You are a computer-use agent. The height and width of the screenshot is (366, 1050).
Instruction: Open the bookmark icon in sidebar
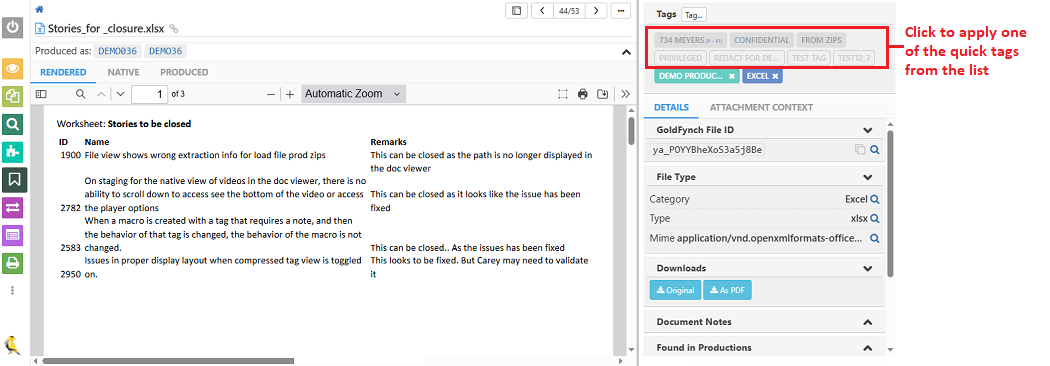[14, 179]
